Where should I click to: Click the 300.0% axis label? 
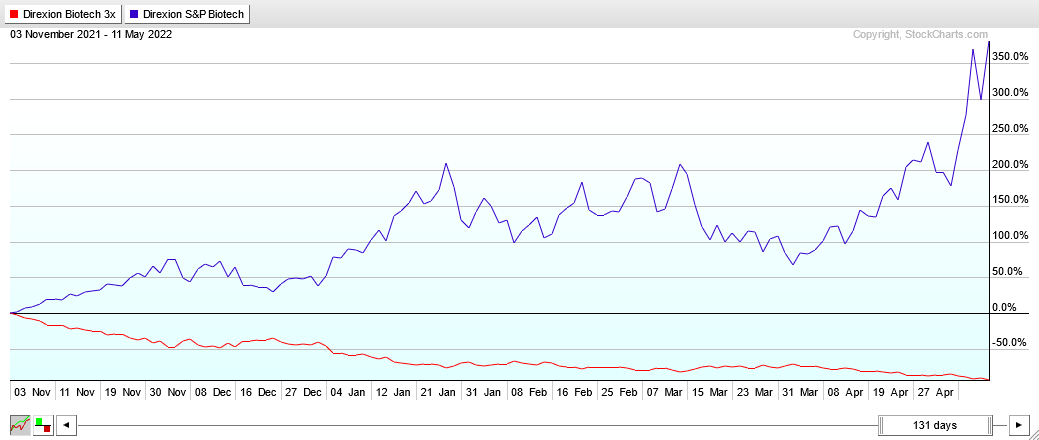pyautogui.click(x=1011, y=93)
